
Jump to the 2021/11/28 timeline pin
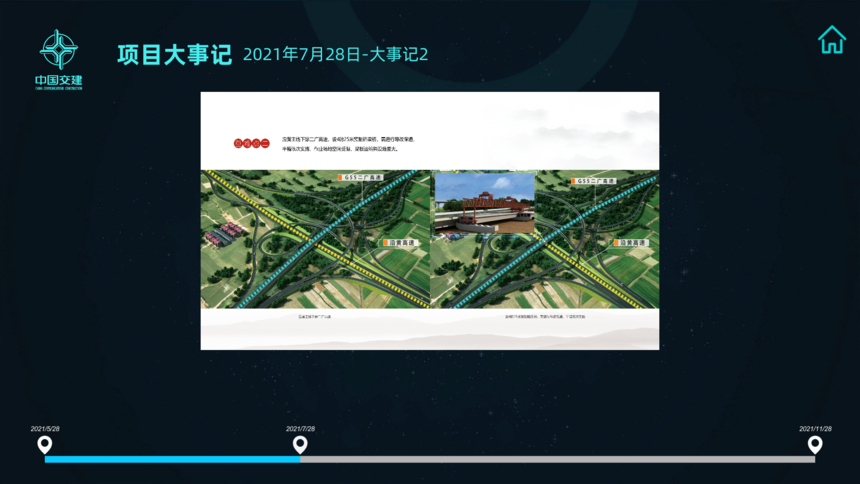[815, 444]
